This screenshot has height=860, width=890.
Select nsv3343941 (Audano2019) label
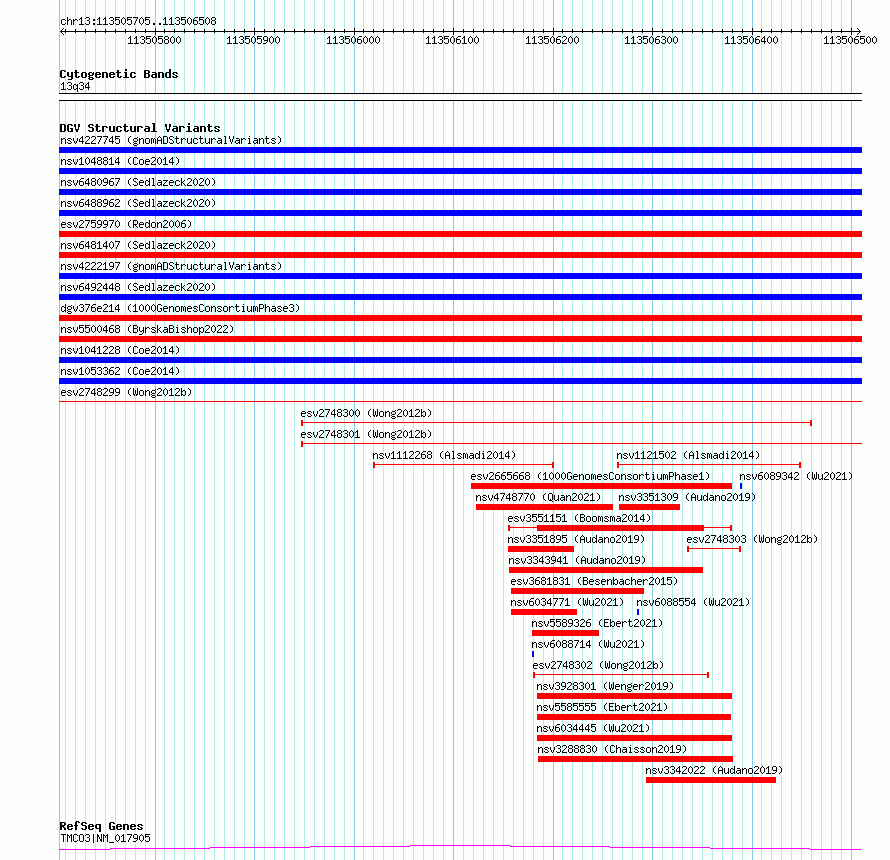pyautogui.click(x=577, y=560)
